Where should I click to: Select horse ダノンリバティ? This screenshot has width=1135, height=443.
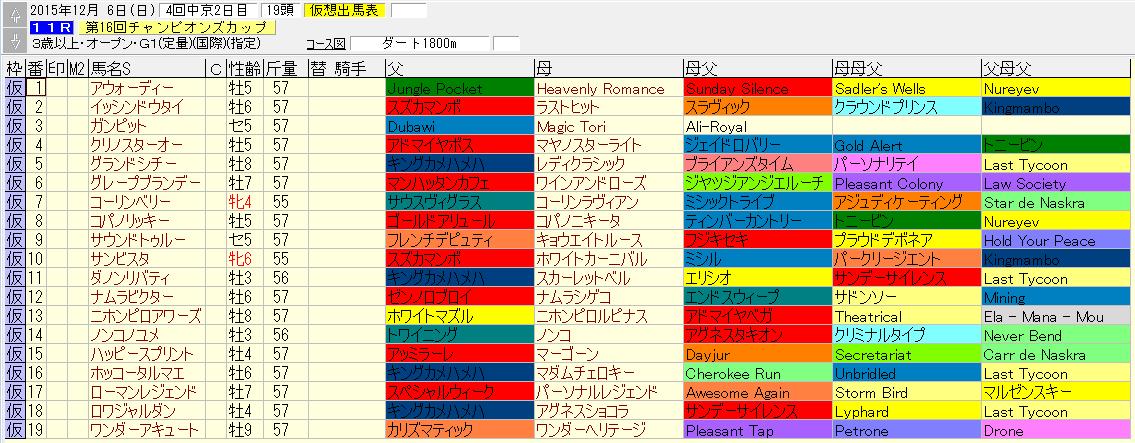tap(147, 278)
